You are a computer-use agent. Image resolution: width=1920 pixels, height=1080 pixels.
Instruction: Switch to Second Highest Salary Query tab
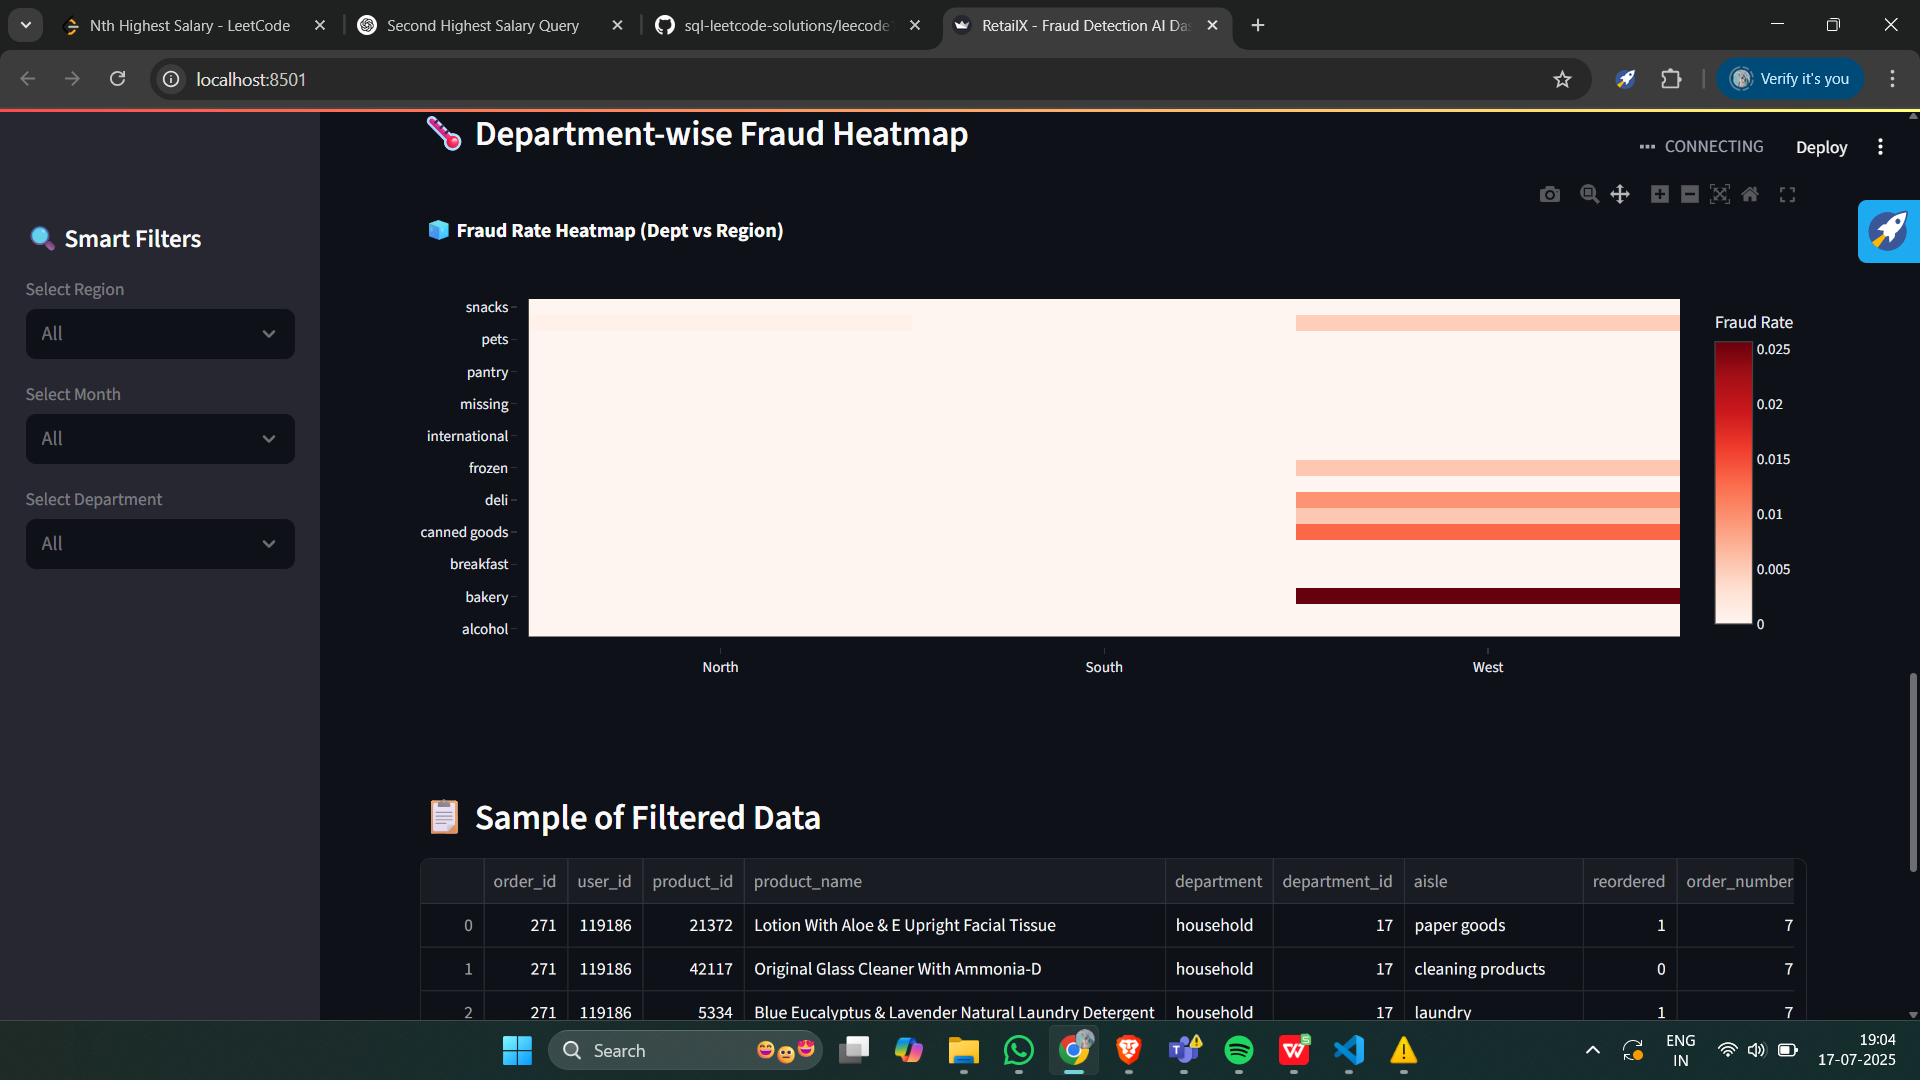[x=483, y=26]
